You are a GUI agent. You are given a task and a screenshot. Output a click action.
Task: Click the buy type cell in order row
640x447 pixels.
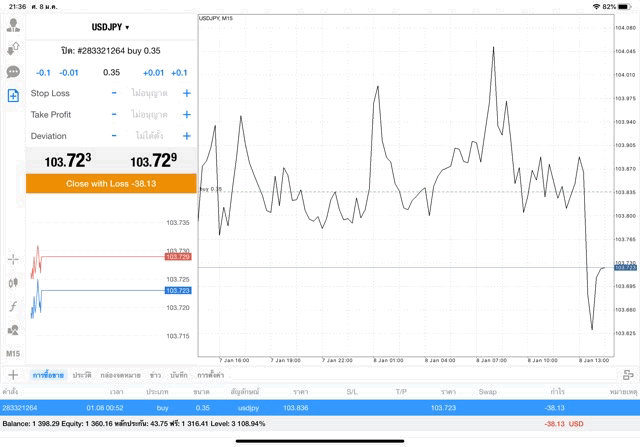point(162,408)
